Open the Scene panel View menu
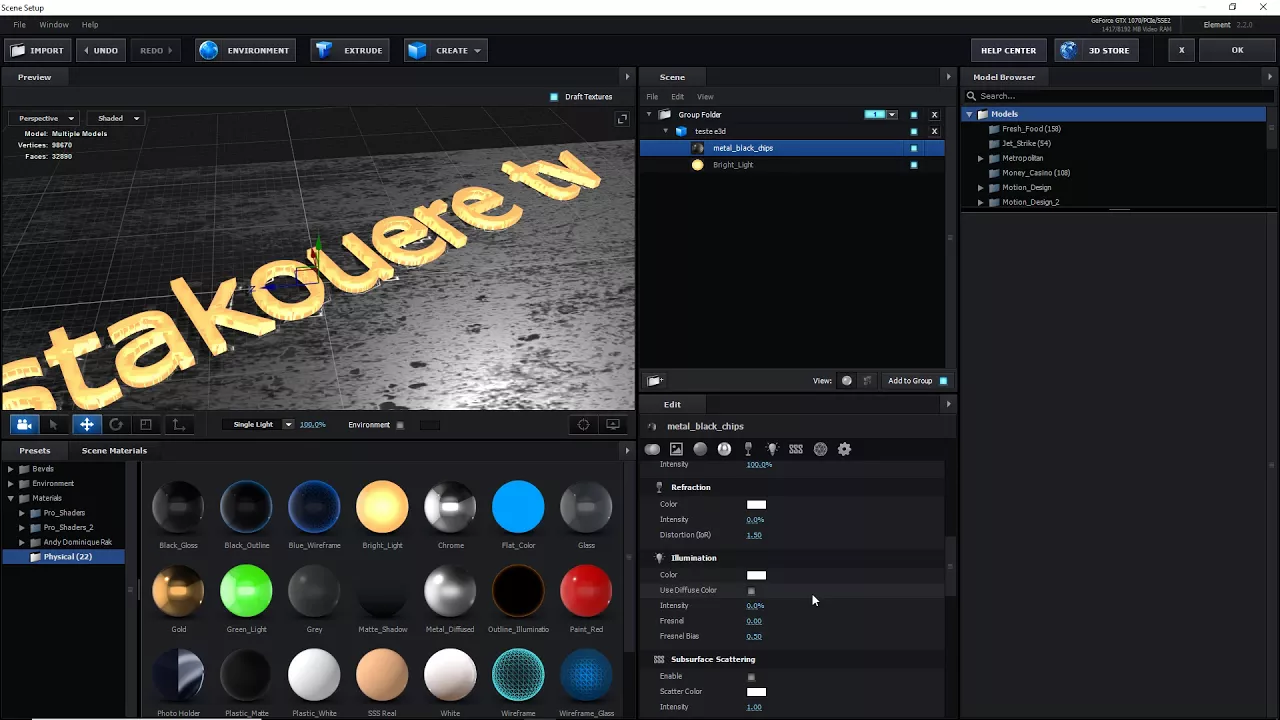 click(x=705, y=97)
